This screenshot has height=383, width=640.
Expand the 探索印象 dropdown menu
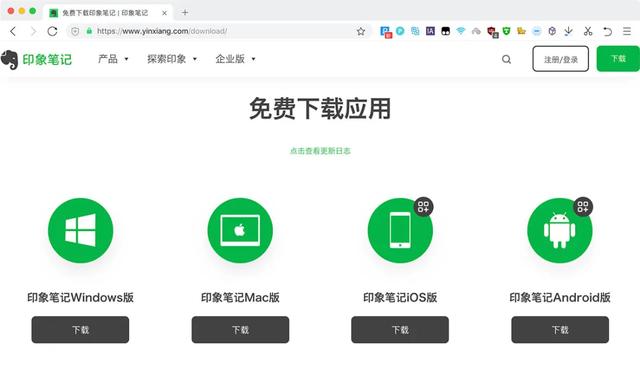pos(172,59)
